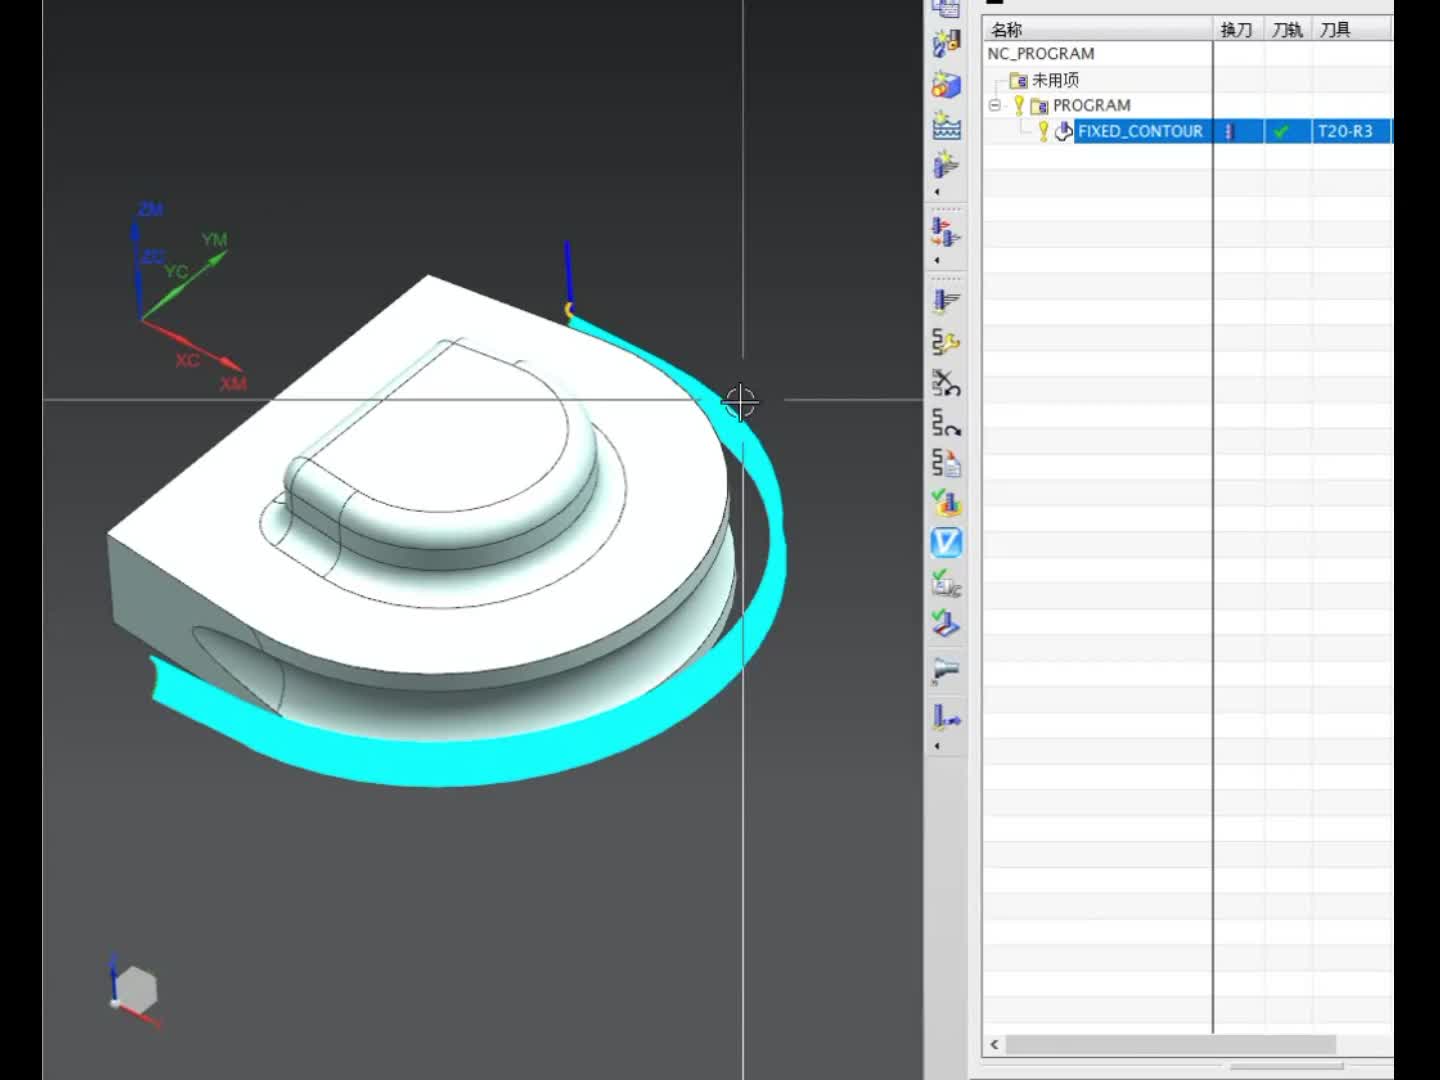Click the tool change marker in 换刀 column
Image resolution: width=1440 pixels, height=1080 pixels.
[x=1229, y=131]
